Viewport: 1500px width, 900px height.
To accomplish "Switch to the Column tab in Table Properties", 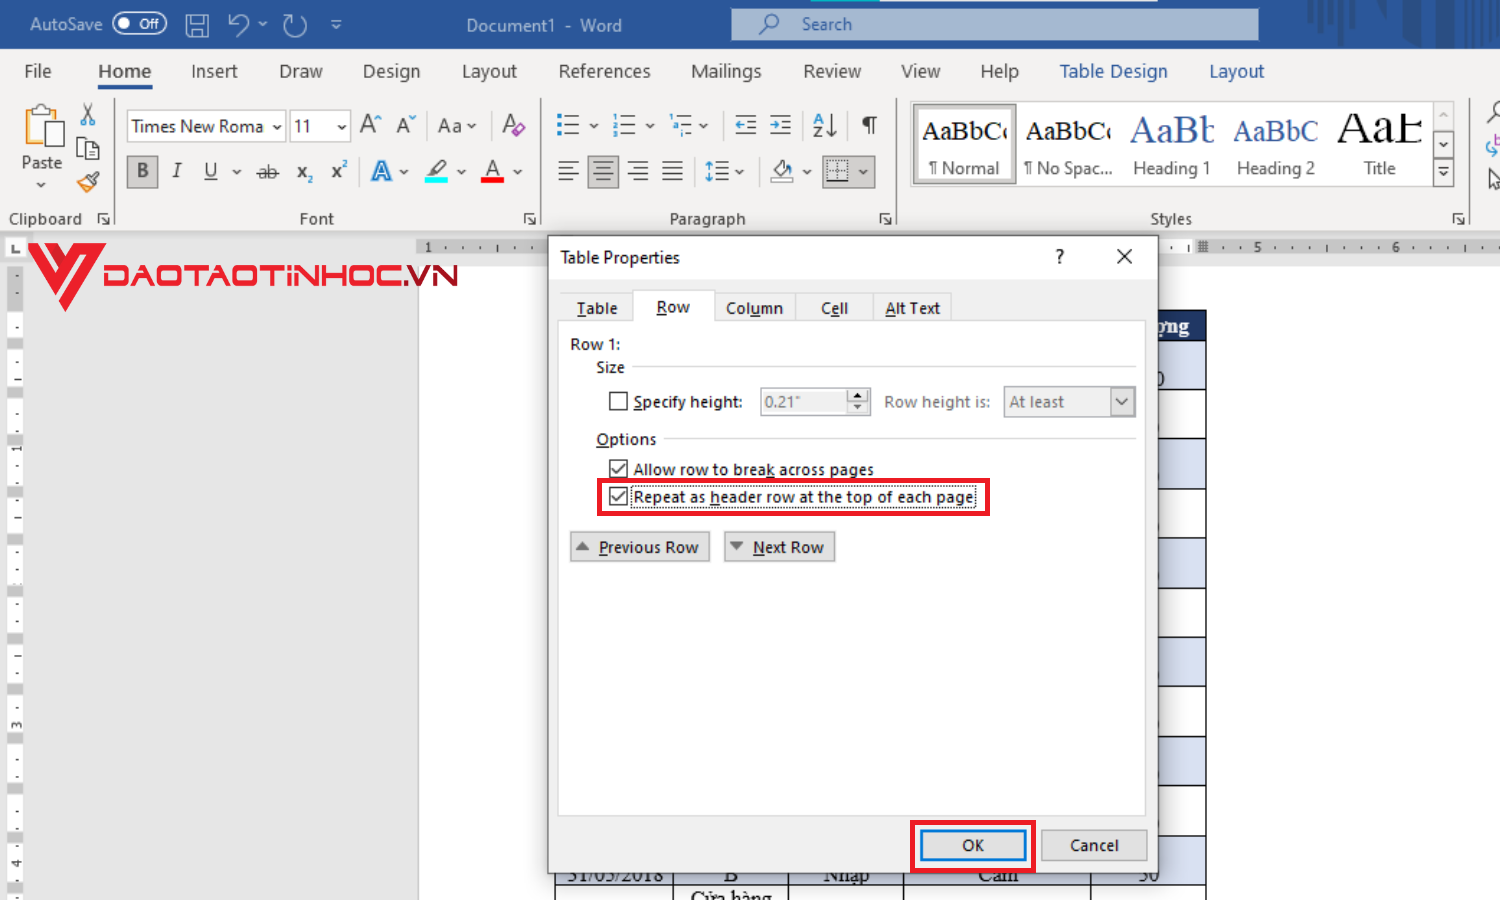I will [754, 308].
